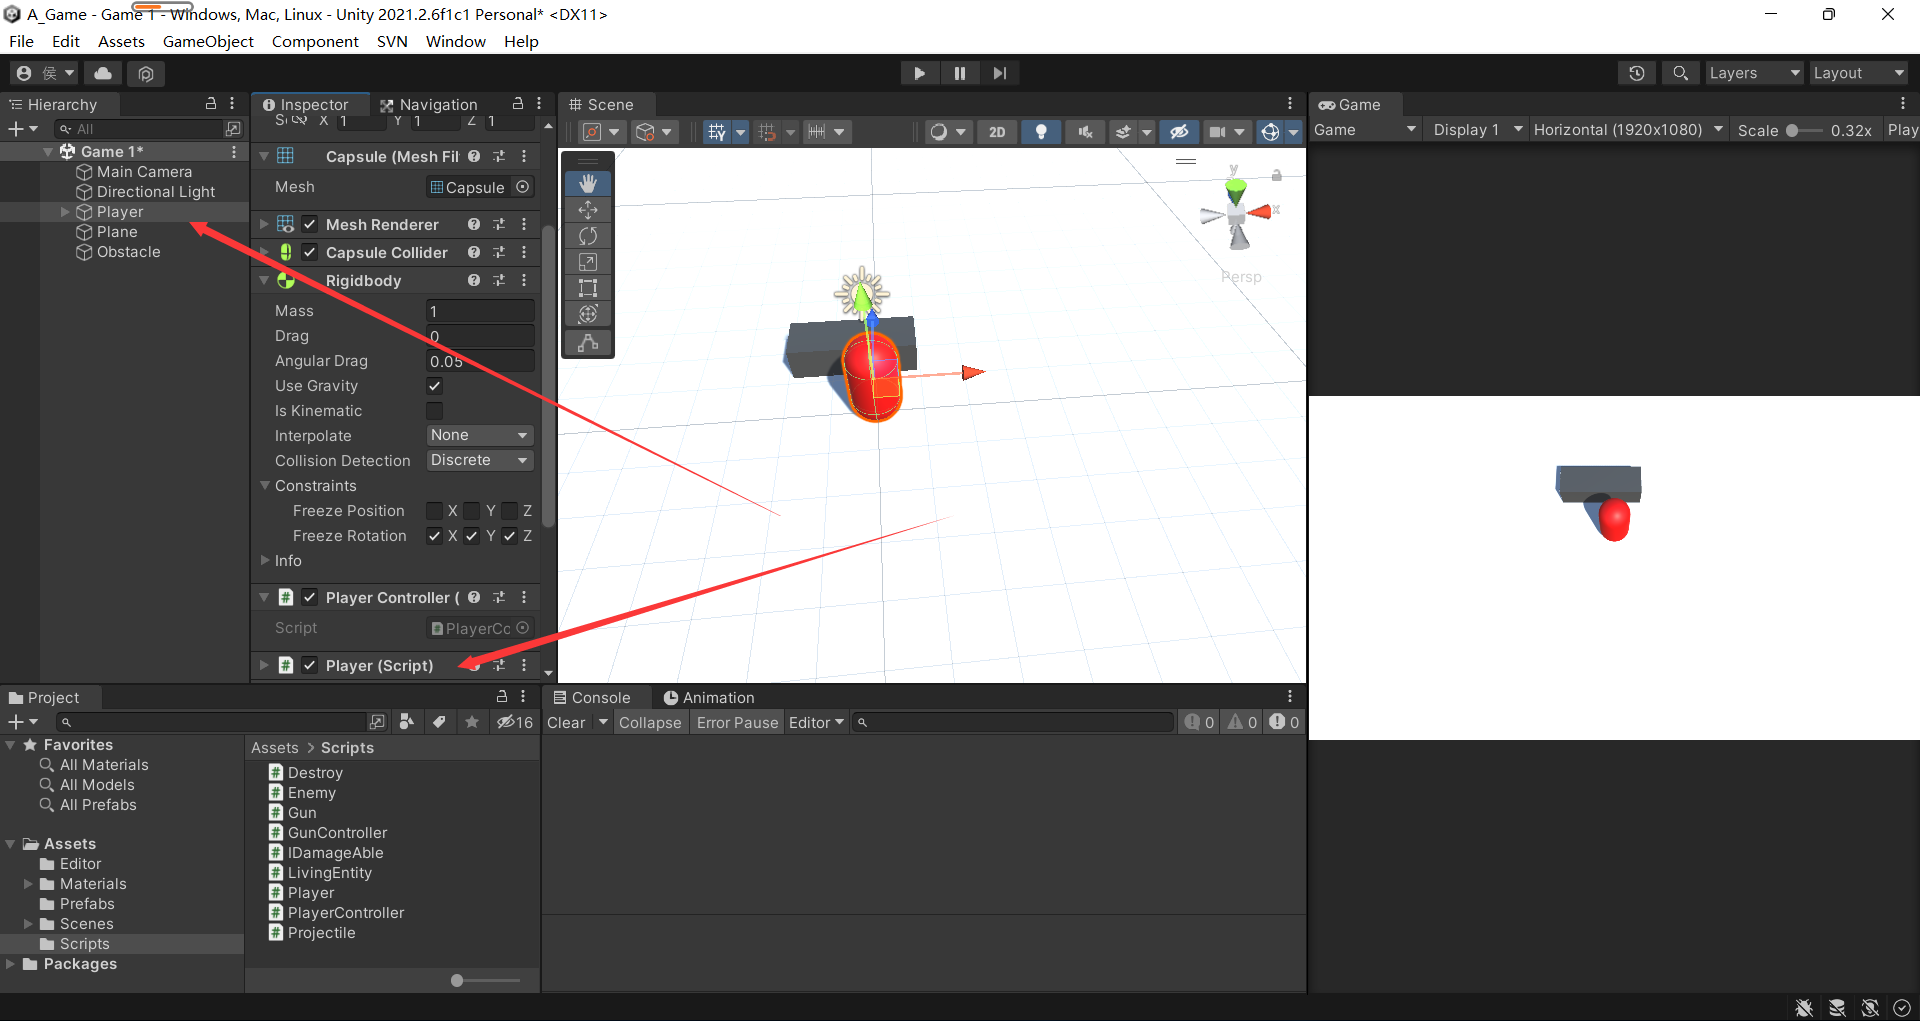Toggle scene lighting bulb icon

(x=1041, y=131)
